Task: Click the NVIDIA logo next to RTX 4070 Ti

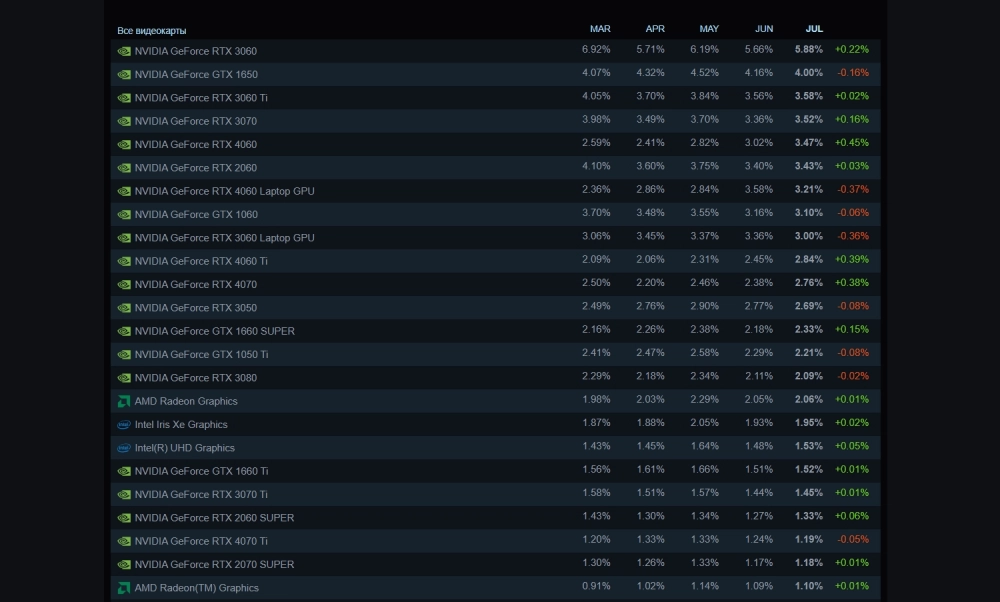Action: point(124,541)
